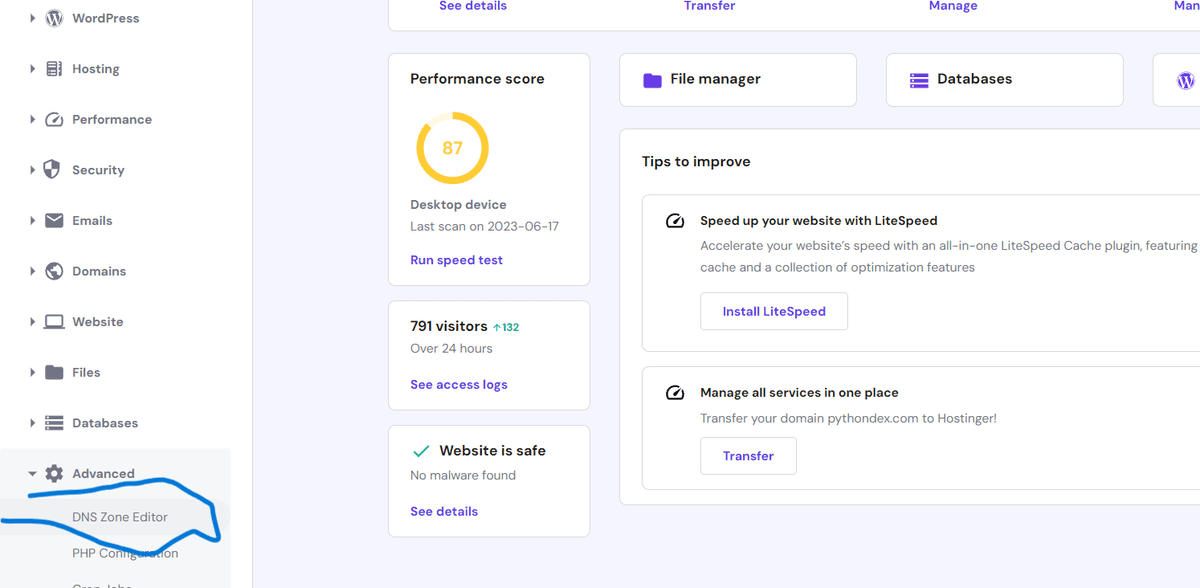Click the Emails envelope icon
The width and height of the screenshot is (1200, 588).
[54, 221]
